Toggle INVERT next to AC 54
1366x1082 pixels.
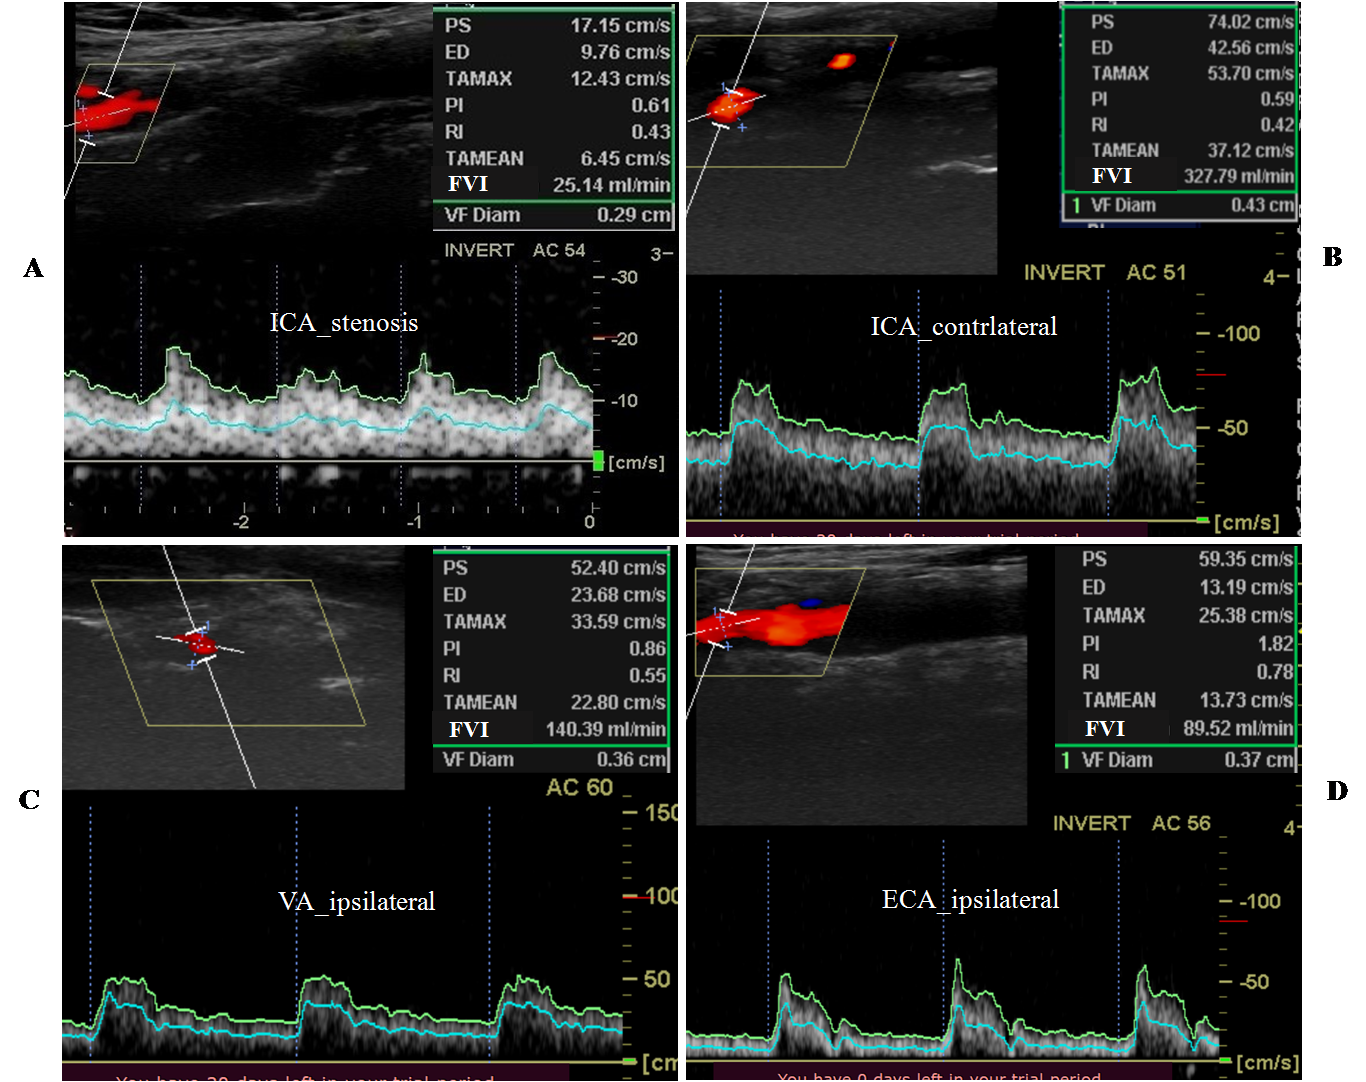[x=478, y=251]
